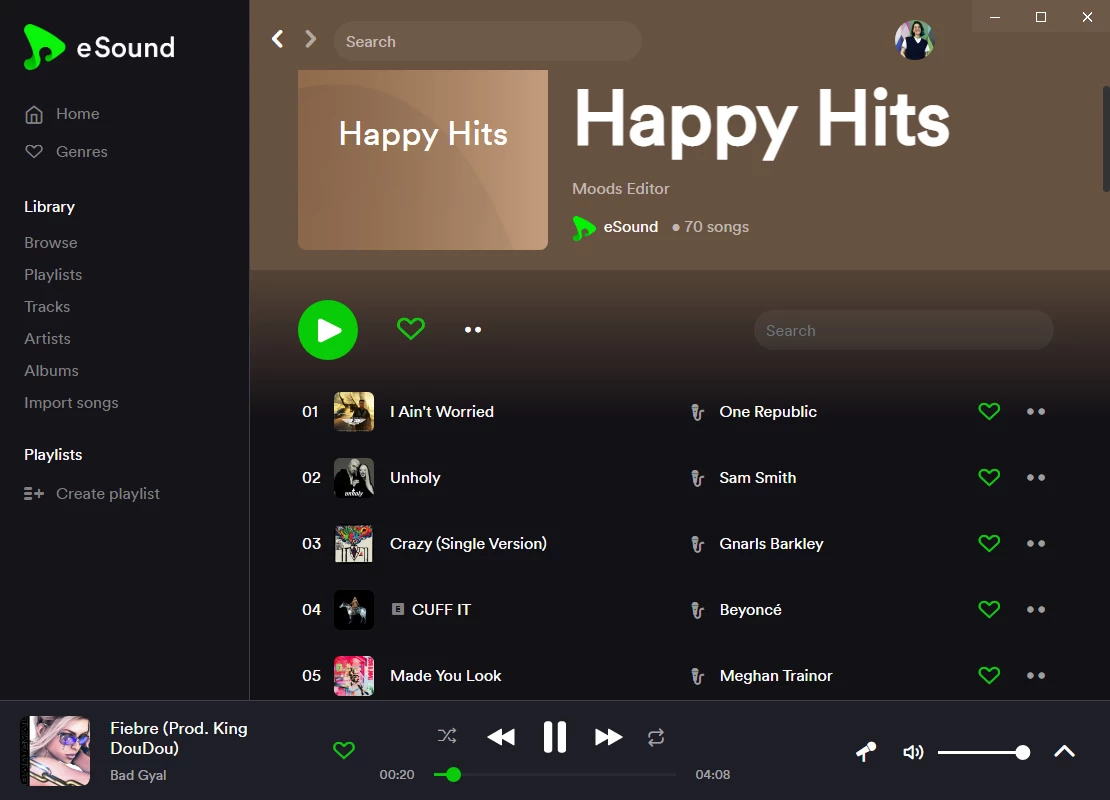Open the Sam Smith artist link

[757, 478]
